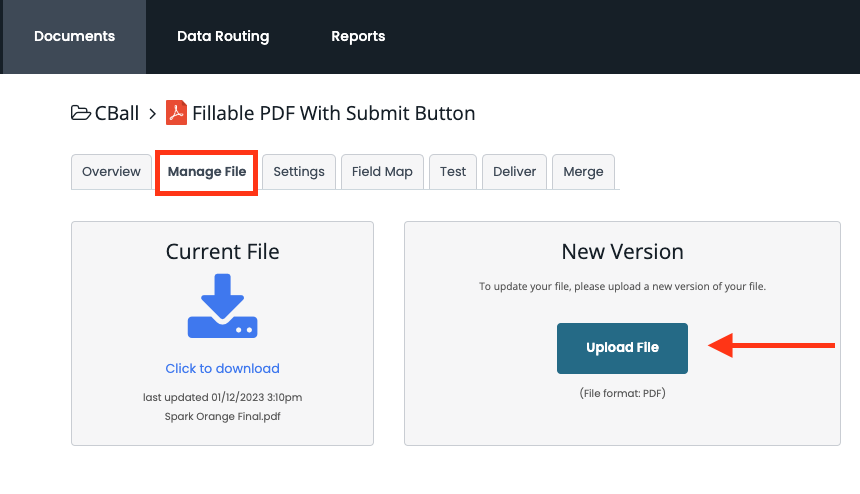Viewport: 860px width, 494px height.
Task: Go to the Merge tab
Action: pos(583,171)
